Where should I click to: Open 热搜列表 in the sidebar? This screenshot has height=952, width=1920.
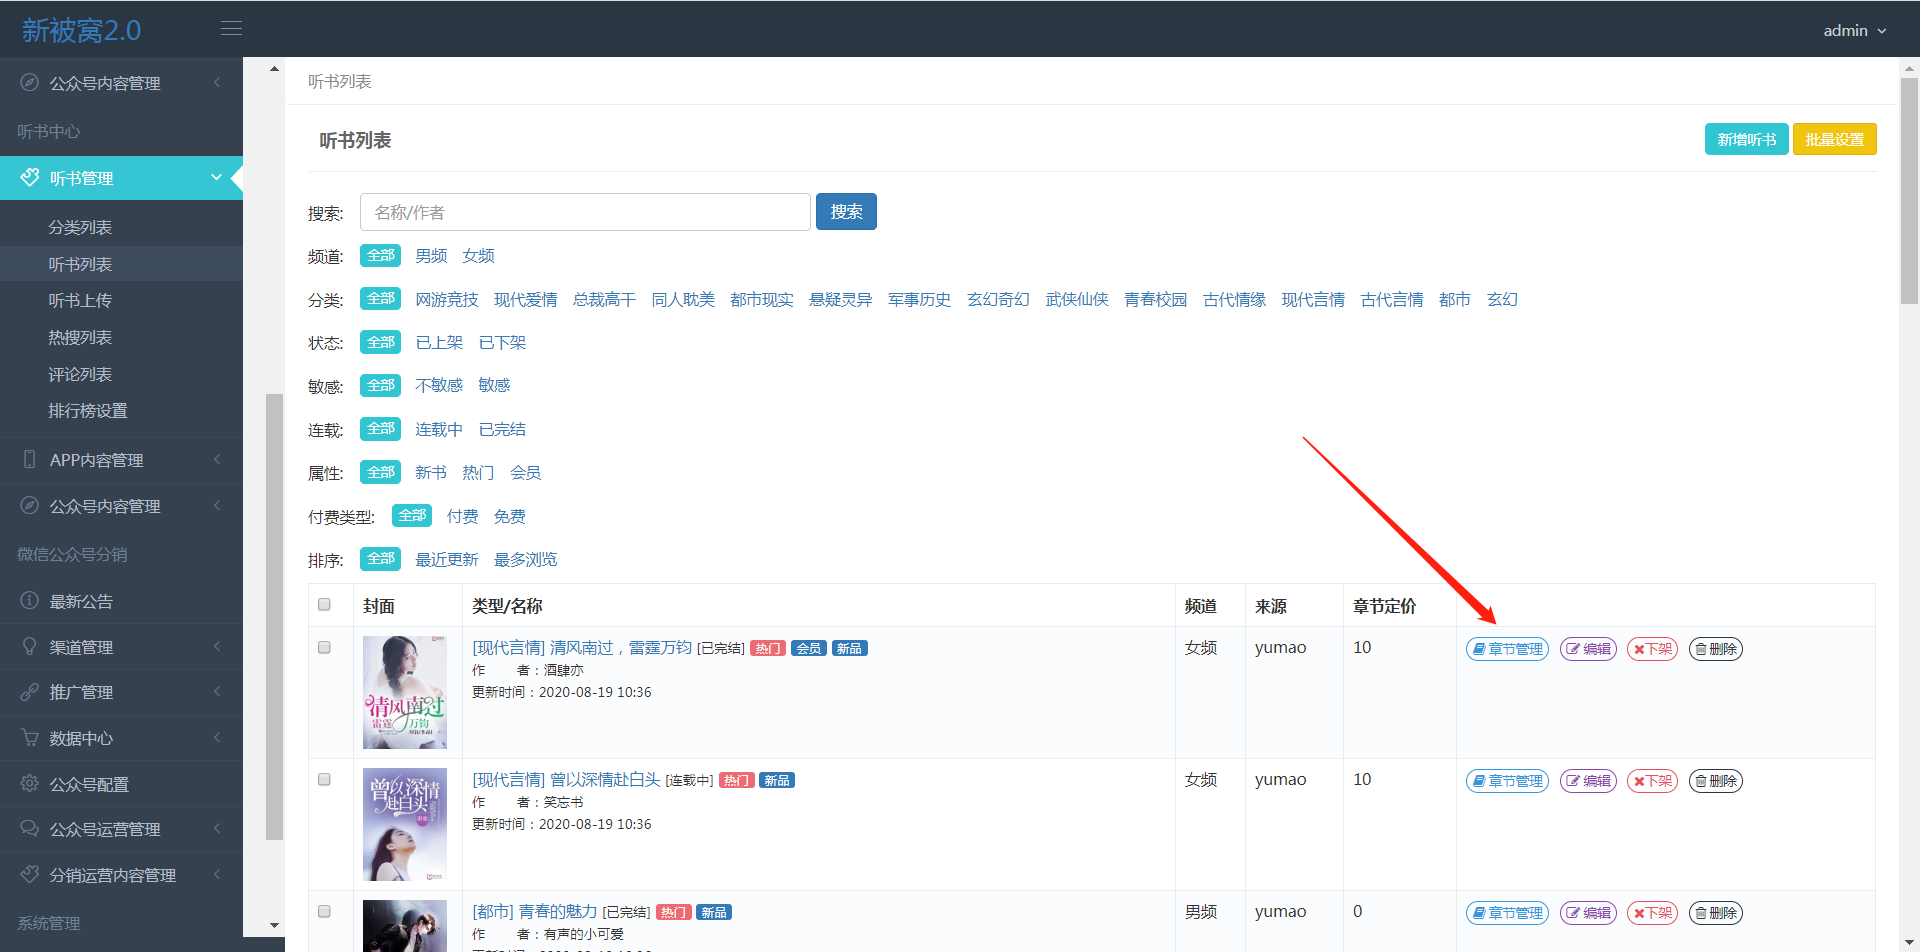click(x=80, y=337)
